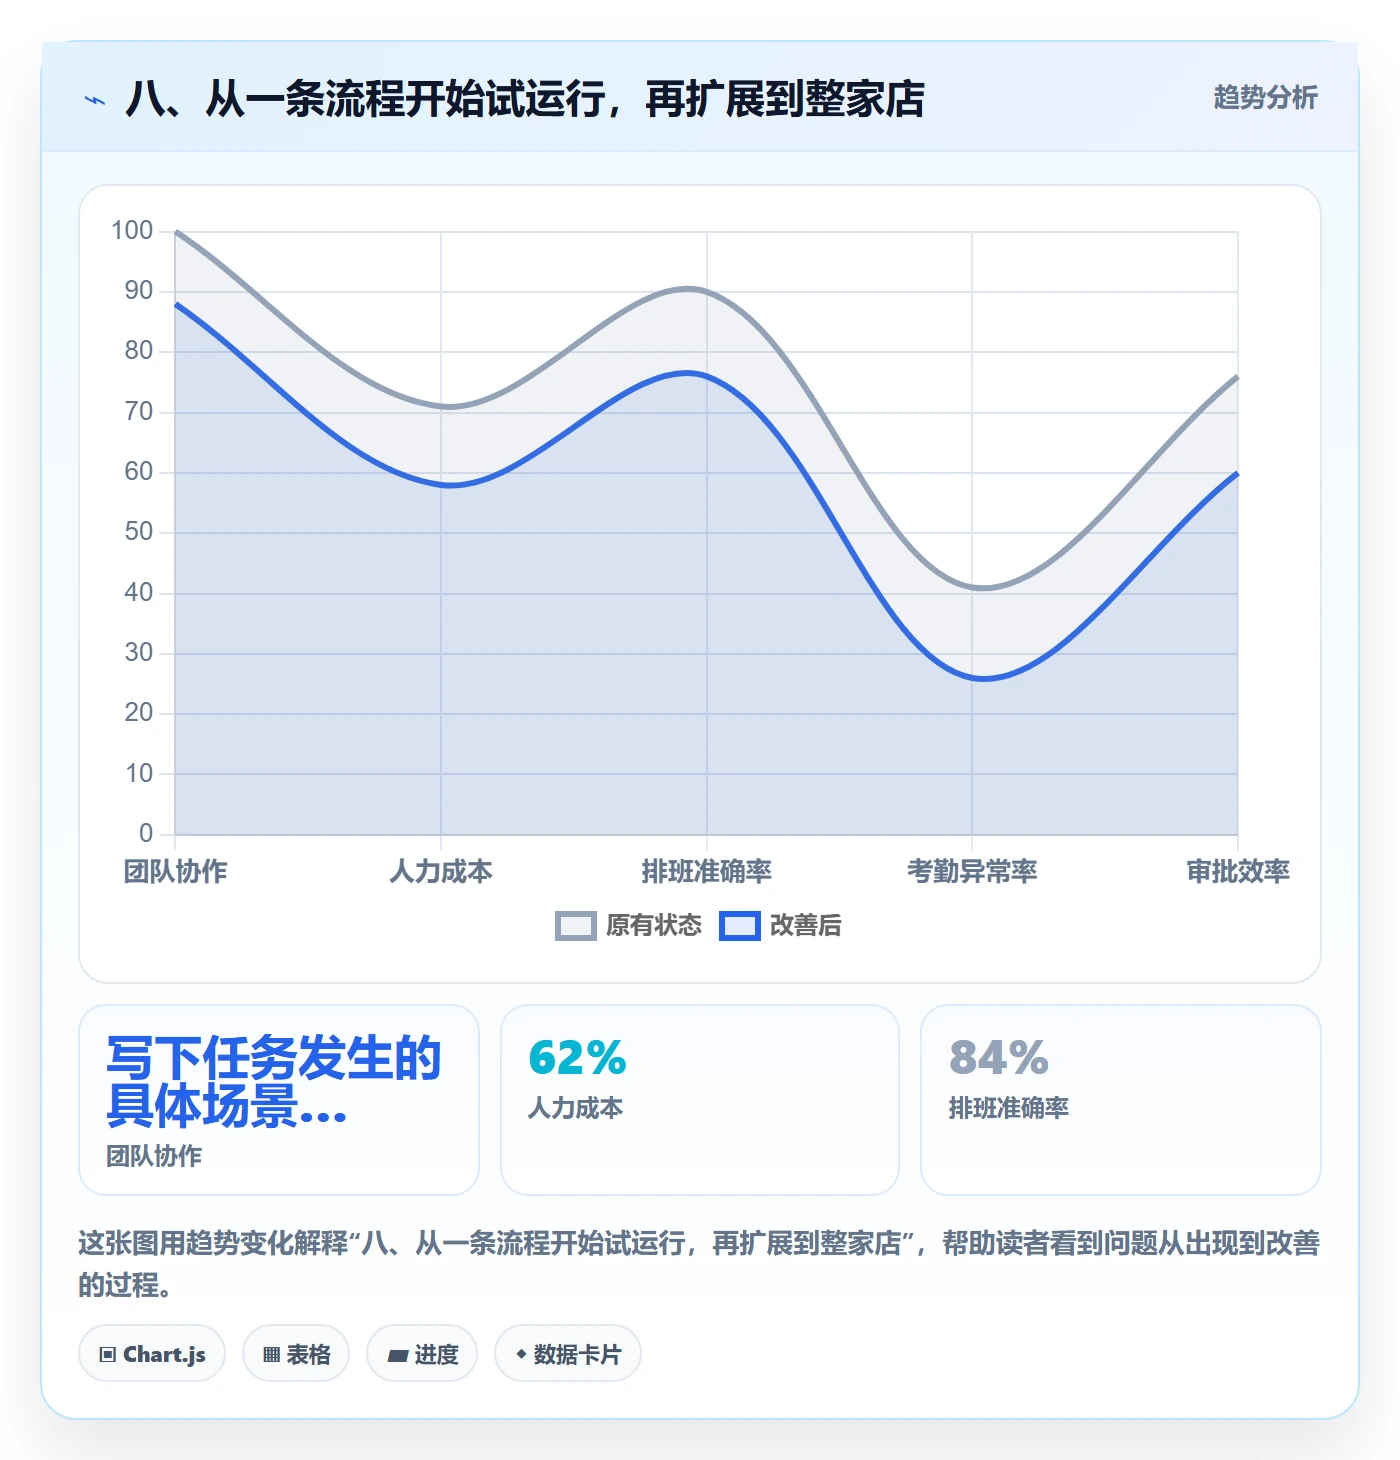Click the 原有状态 line peak at 排班准确率
The width and height of the screenshot is (1400, 1460).
pos(707,291)
